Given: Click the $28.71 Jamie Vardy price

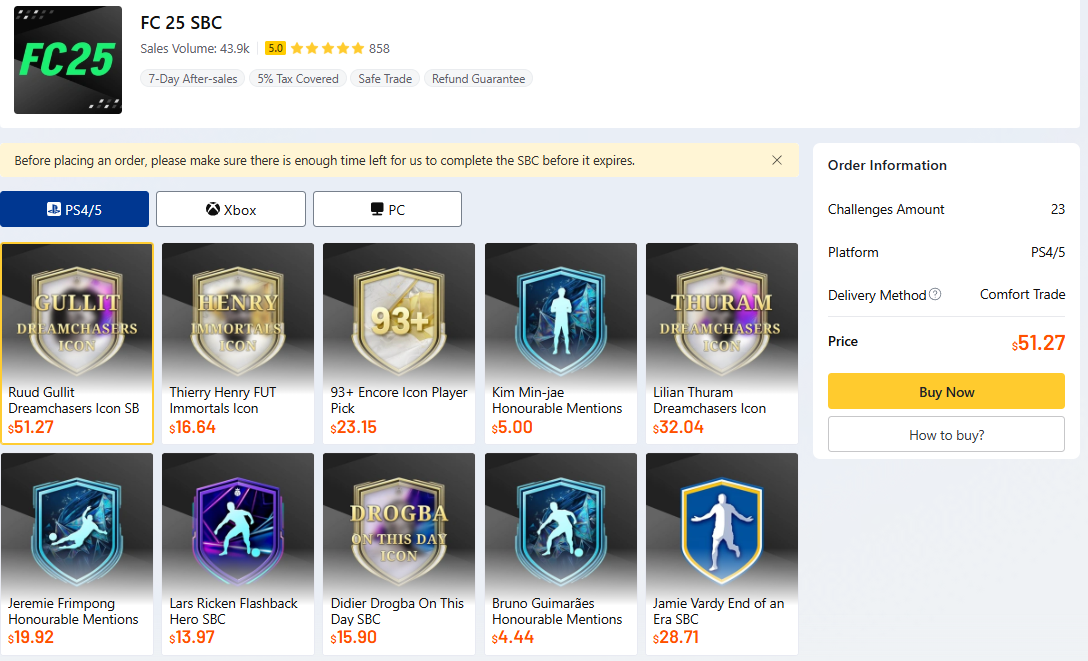Looking at the screenshot, I should [676, 637].
